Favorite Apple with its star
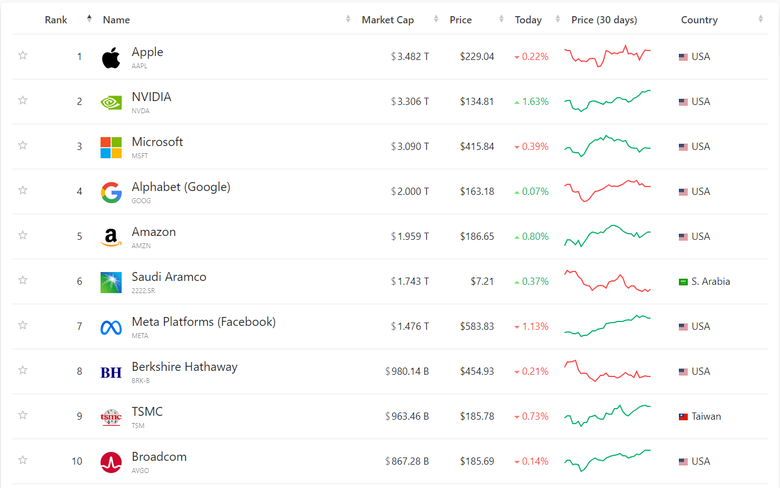780x488 pixels. pyautogui.click(x=23, y=55)
